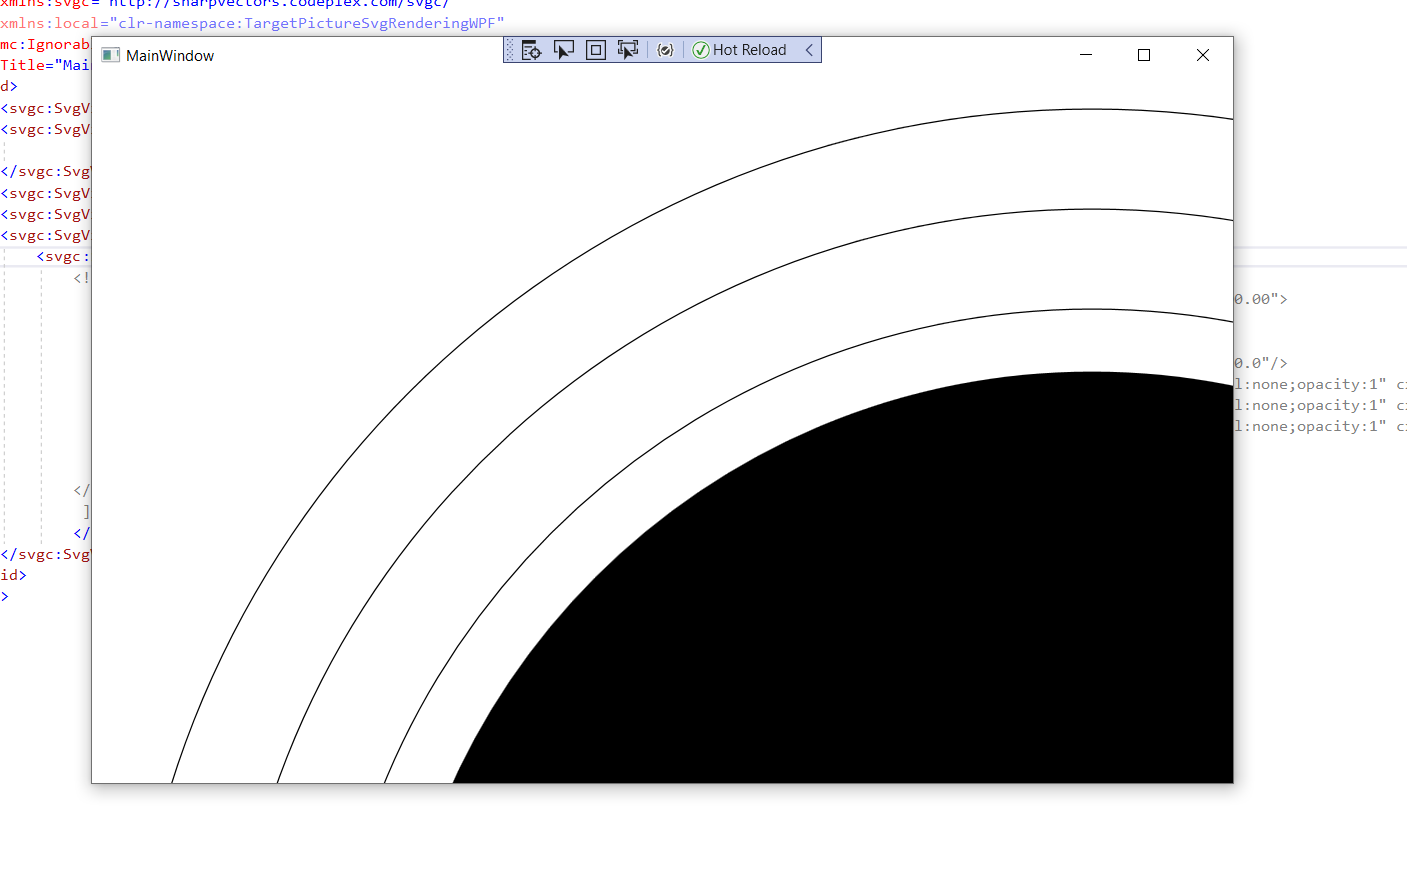Image resolution: width=1407 pixels, height=889 pixels.
Task: Toggle Track Focused Element mode
Action: pos(628,49)
